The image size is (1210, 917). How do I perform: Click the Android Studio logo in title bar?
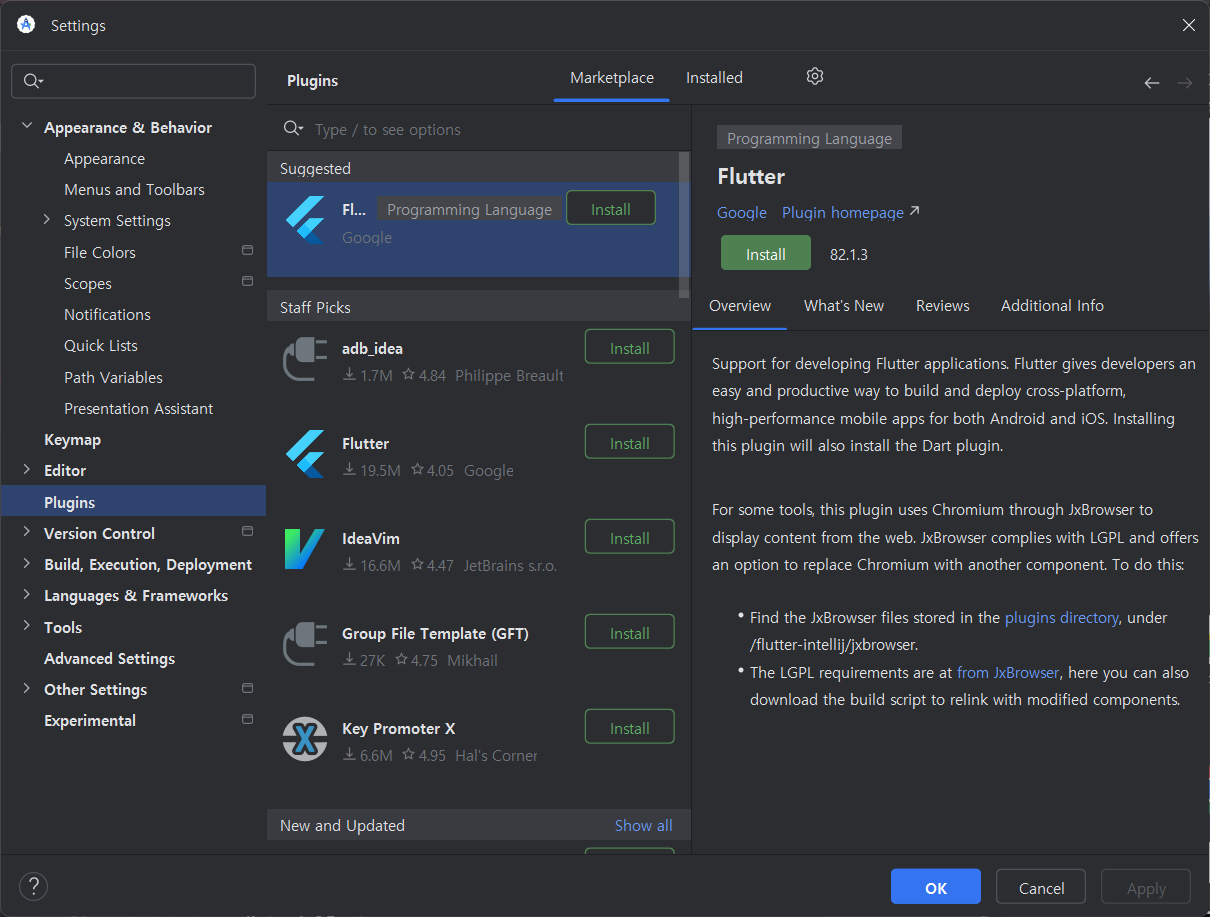click(26, 25)
